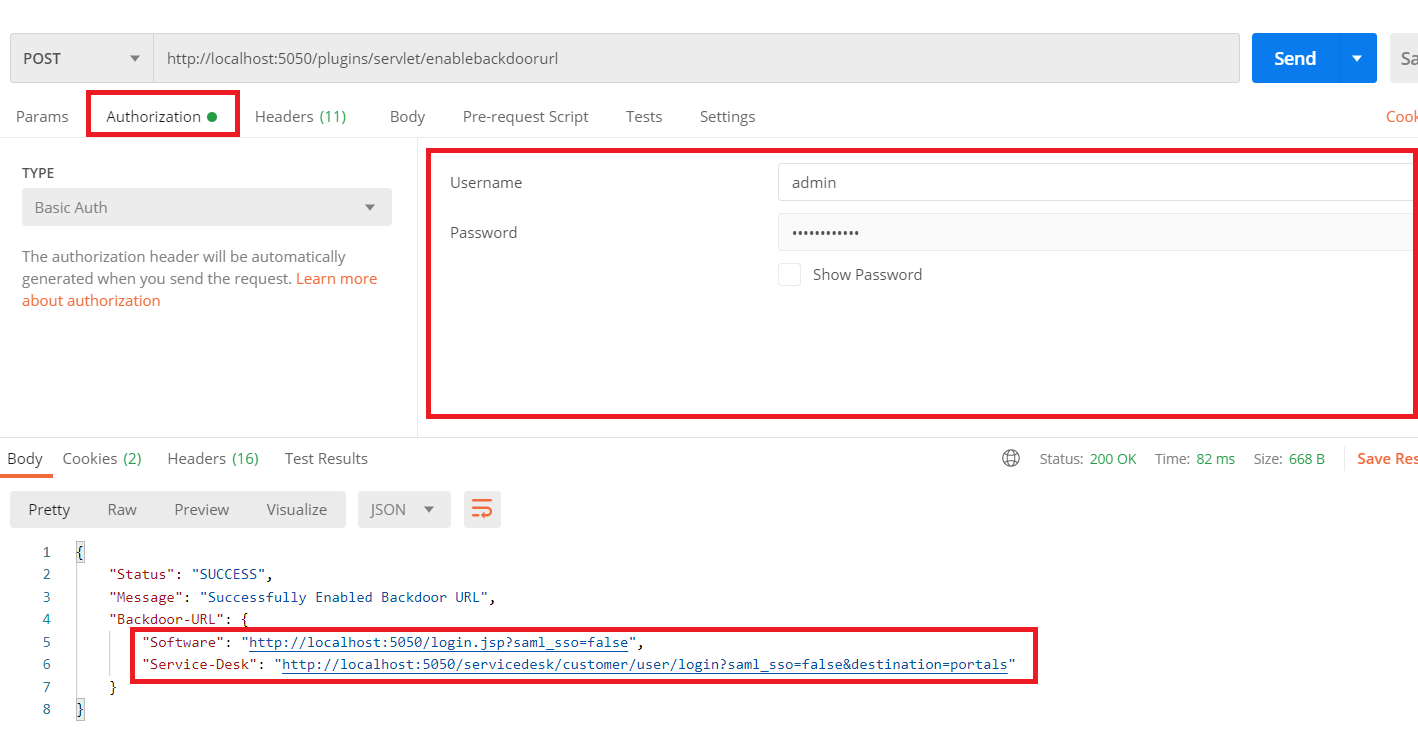
Task: Switch to the Headers (11) request tab
Action: (300, 116)
